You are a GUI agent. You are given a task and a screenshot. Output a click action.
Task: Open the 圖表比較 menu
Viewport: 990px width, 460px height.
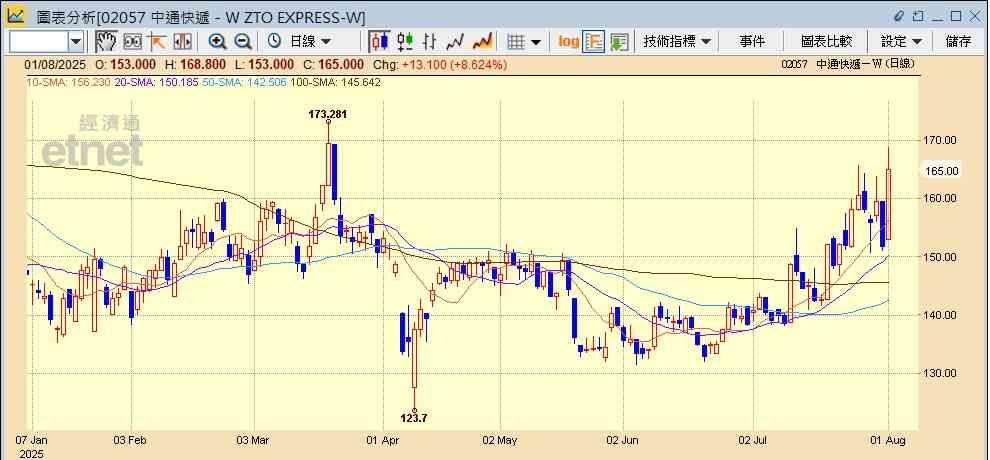pos(826,42)
